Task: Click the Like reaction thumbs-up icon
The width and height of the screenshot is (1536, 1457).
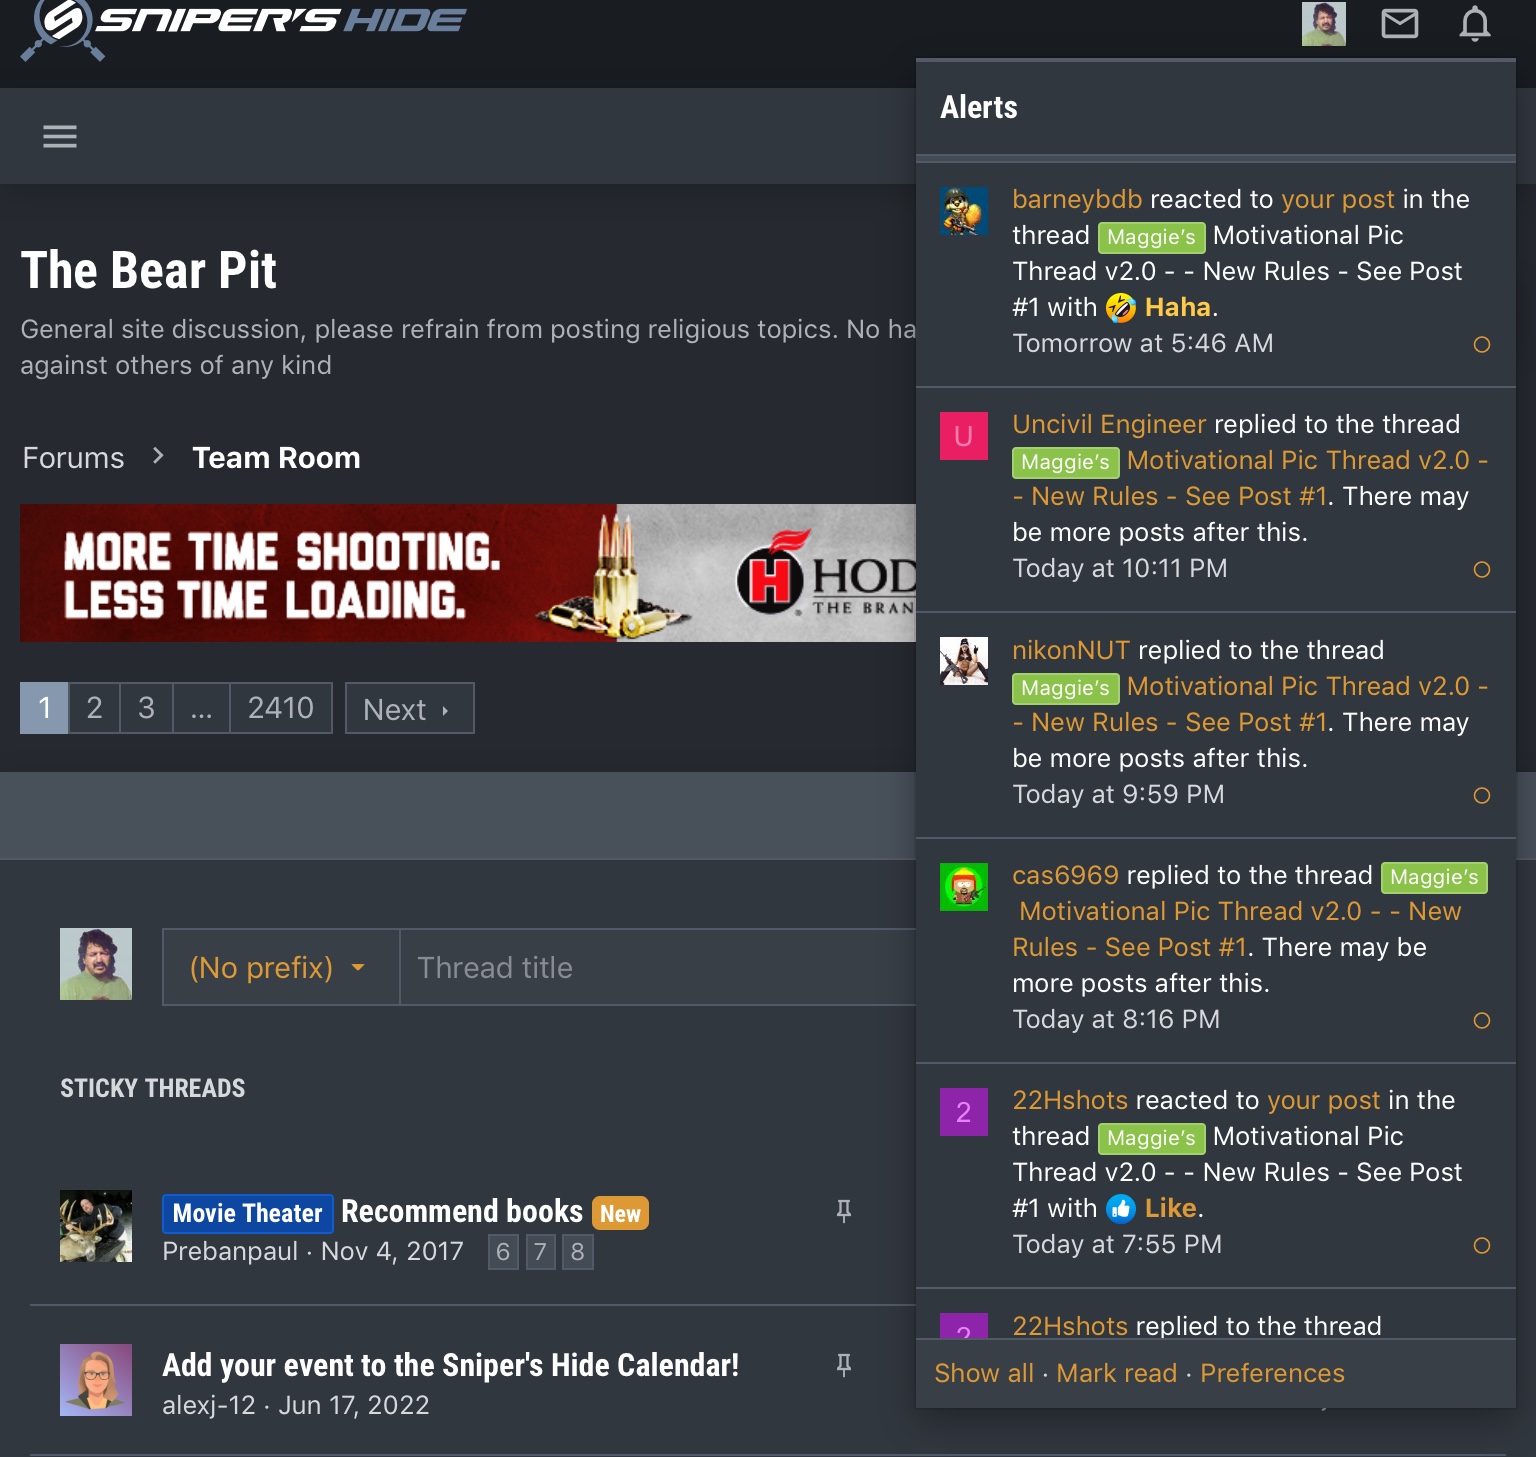Action: [1121, 1209]
